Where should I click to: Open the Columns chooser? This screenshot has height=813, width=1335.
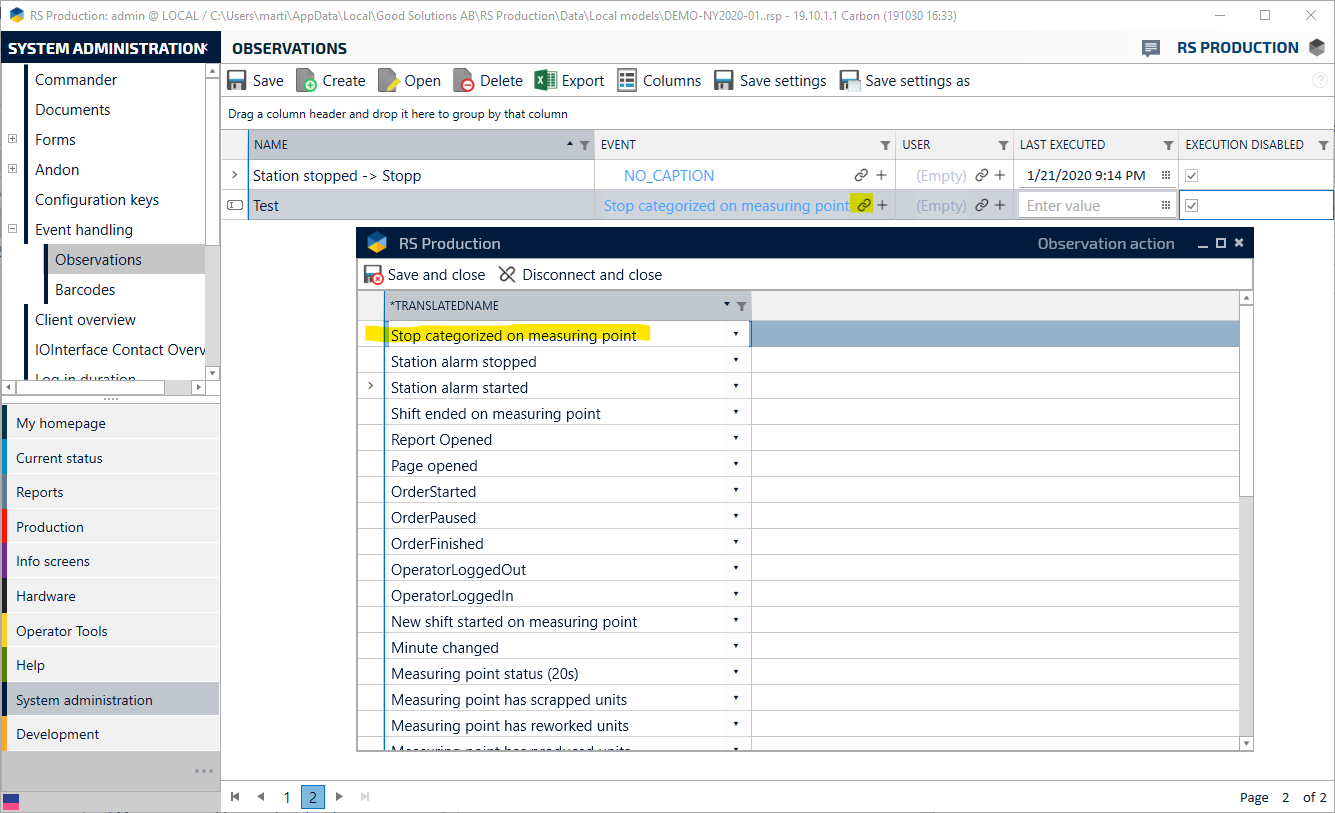[x=627, y=81]
